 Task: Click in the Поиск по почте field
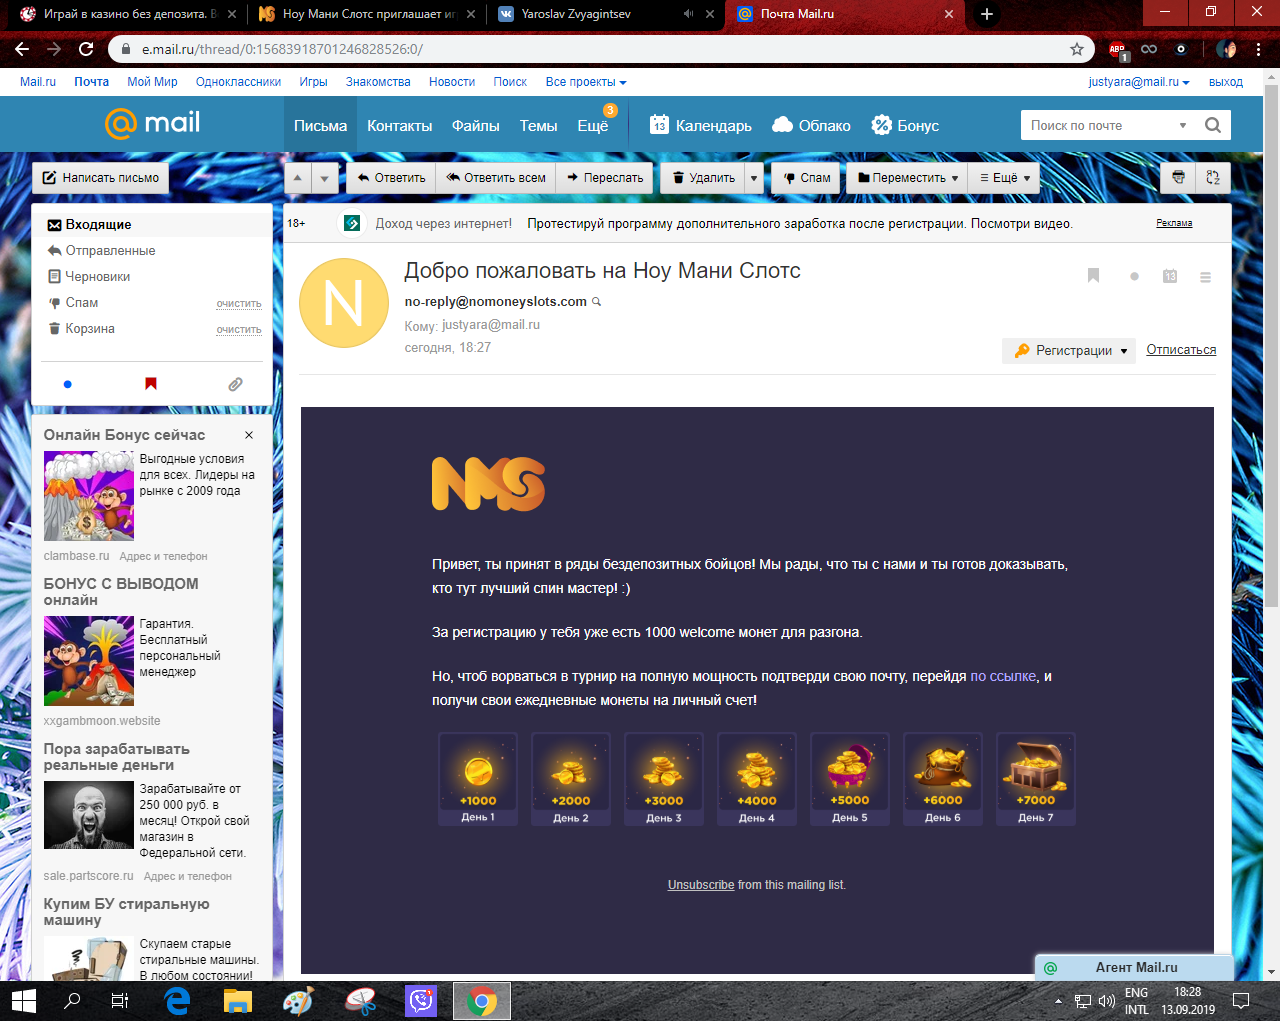pos(1098,125)
